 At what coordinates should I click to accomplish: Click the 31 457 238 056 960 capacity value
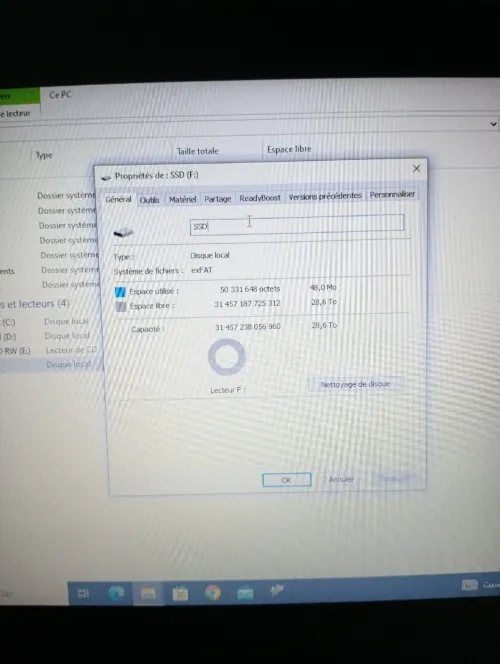pyautogui.click(x=248, y=327)
